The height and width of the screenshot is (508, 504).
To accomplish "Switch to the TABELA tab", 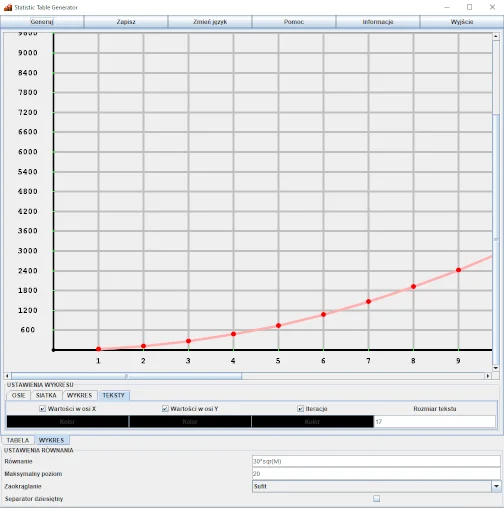I will pyautogui.click(x=18, y=440).
